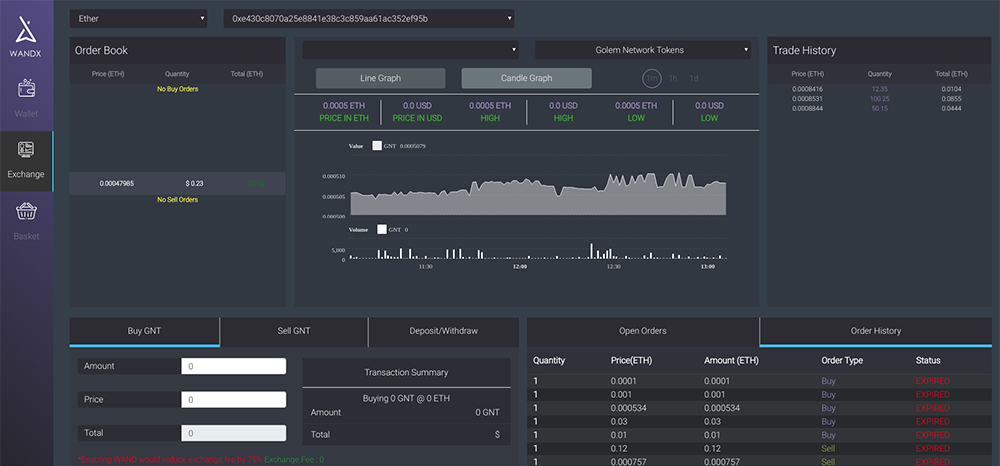1000x466 pixels.
Task: Switch to Buy GNT tab
Action: (x=144, y=331)
